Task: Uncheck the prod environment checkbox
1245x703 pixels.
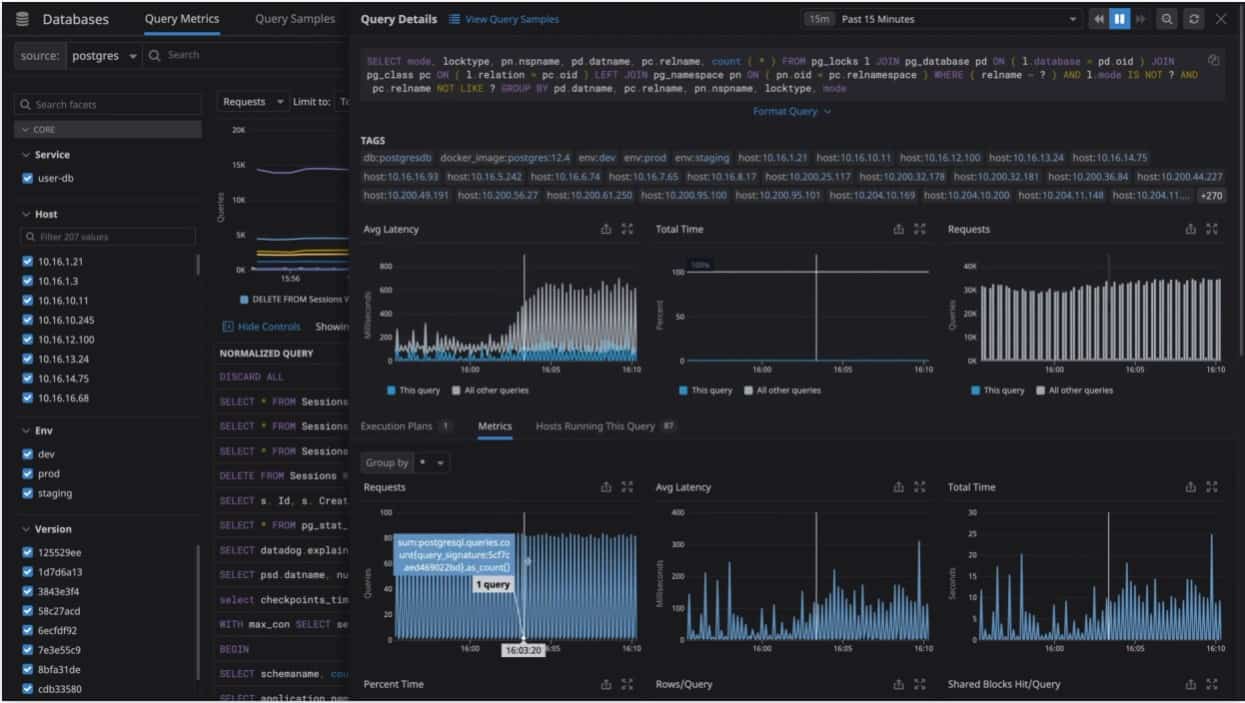Action: (28, 474)
